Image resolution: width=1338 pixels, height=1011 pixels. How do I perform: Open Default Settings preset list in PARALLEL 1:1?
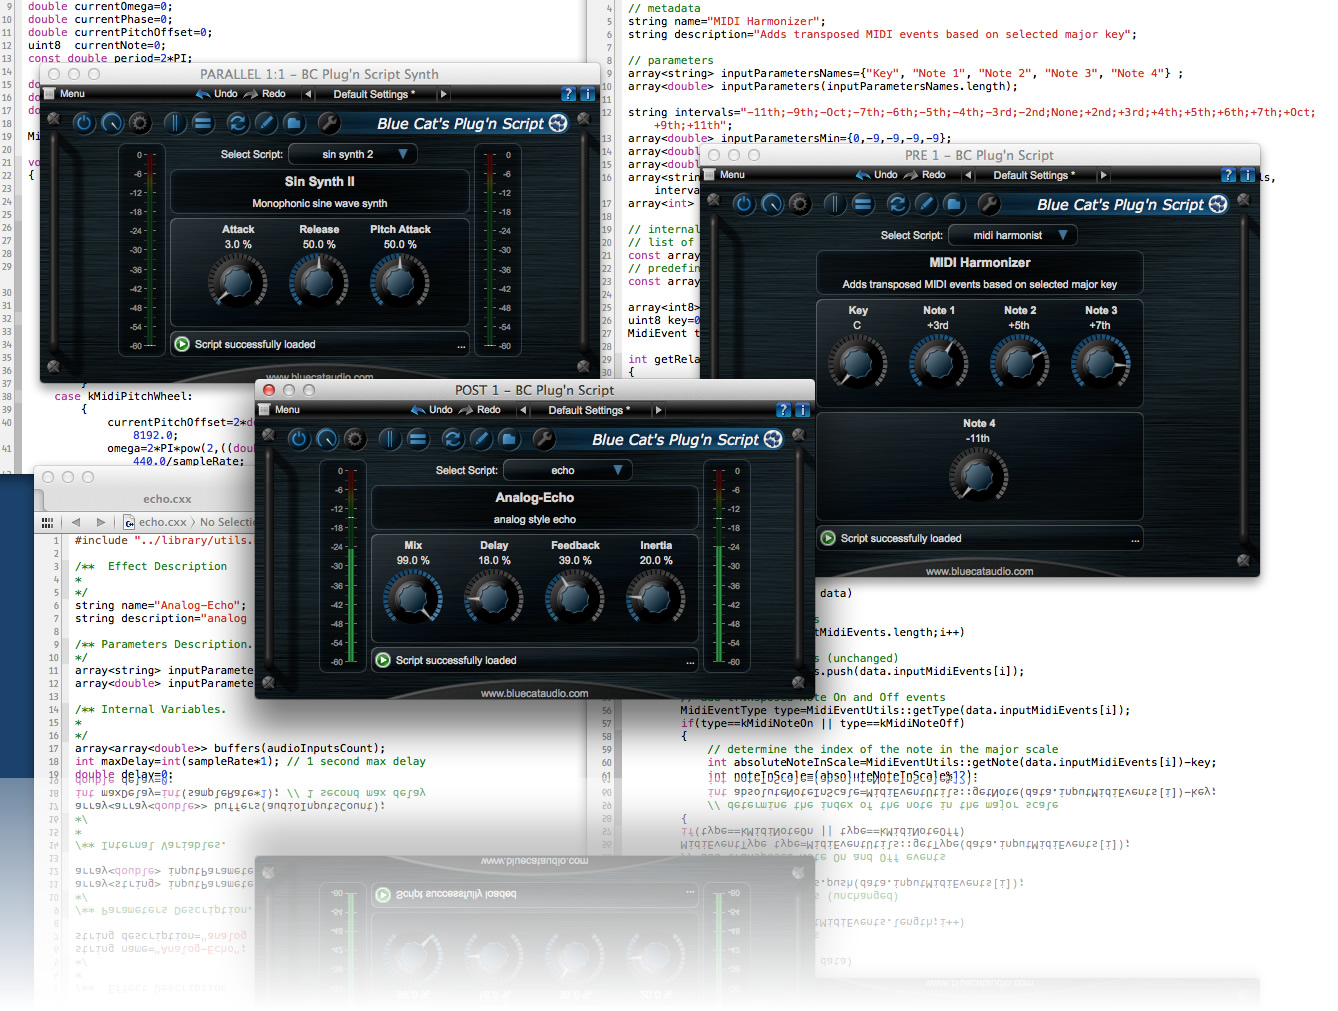[x=375, y=94]
